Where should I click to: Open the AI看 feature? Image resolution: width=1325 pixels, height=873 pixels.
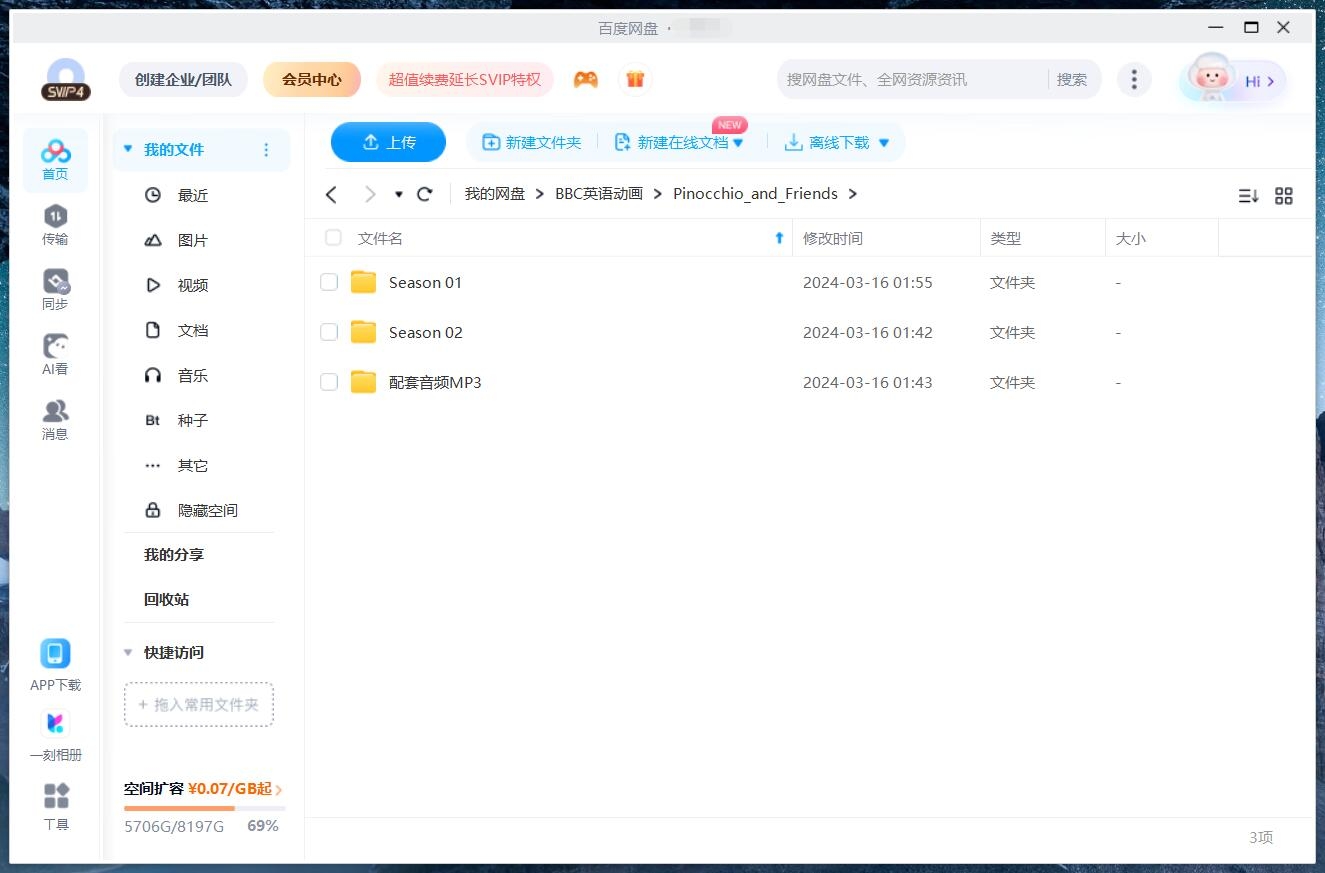[x=55, y=352]
